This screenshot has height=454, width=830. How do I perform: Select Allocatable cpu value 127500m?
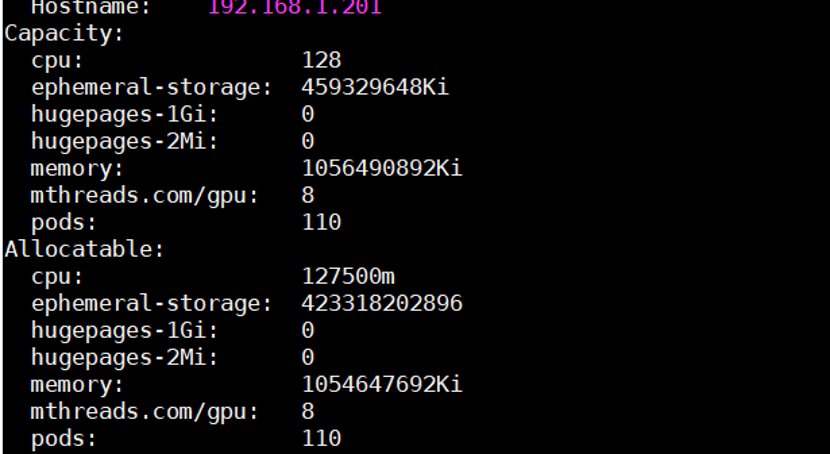point(348,276)
